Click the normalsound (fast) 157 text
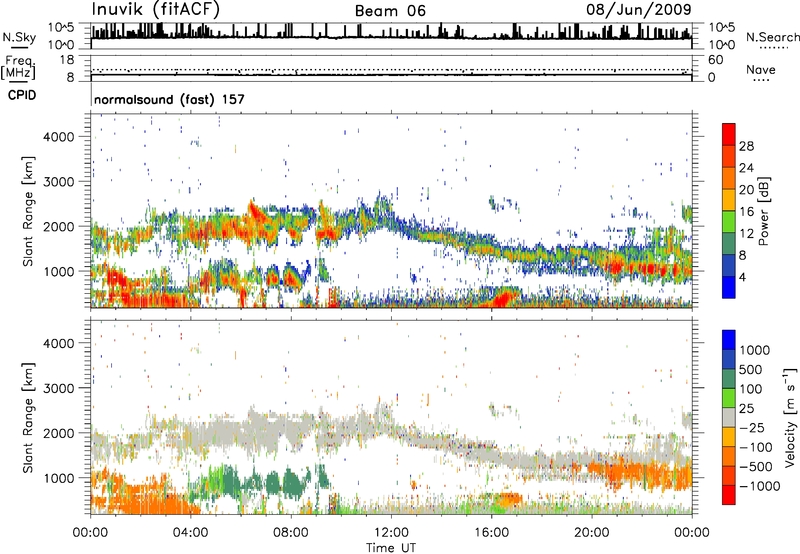800x554 pixels. click(x=169, y=99)
